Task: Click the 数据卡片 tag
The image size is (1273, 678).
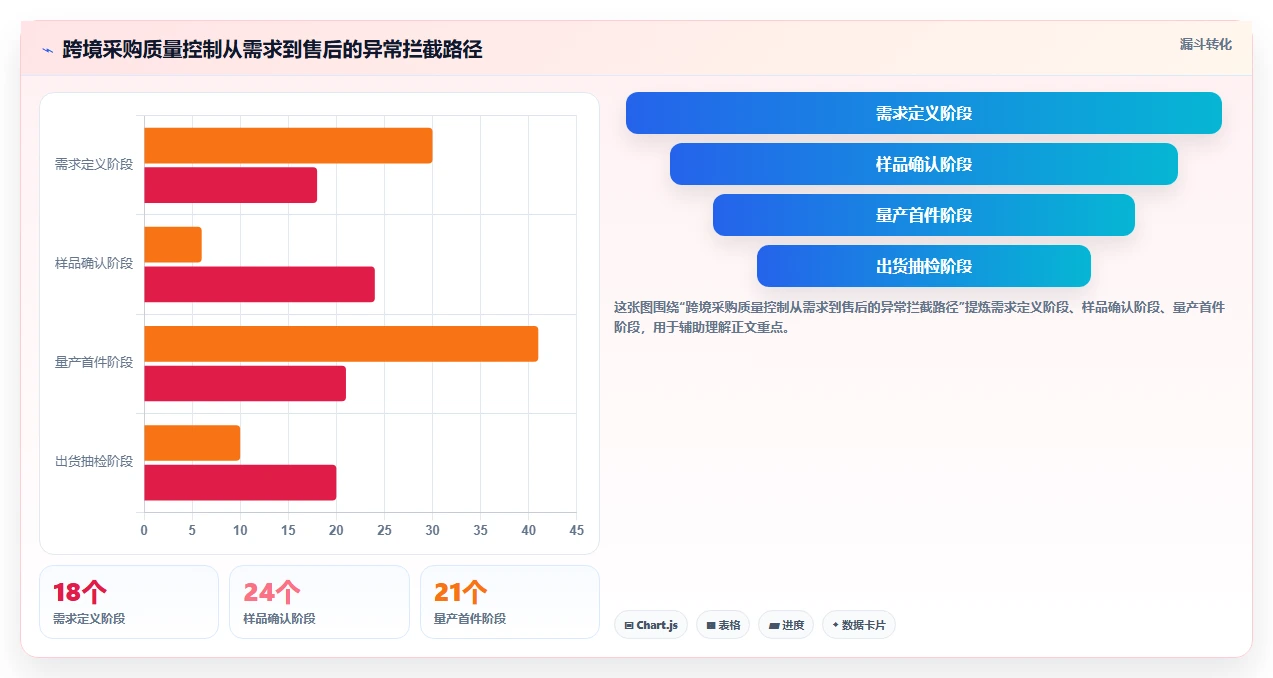Action: [x=859, y=625]
